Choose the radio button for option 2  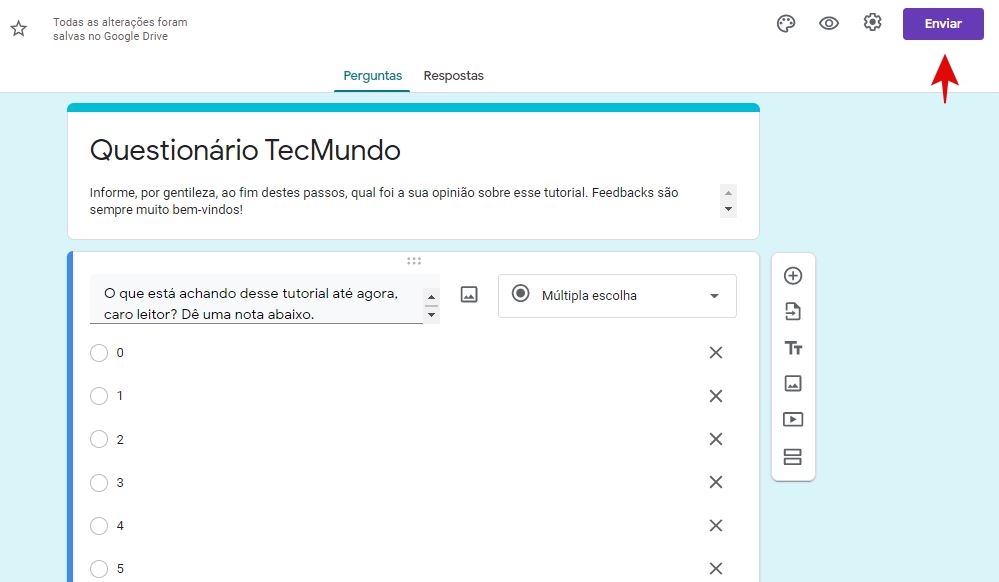[x=99, y=439]
